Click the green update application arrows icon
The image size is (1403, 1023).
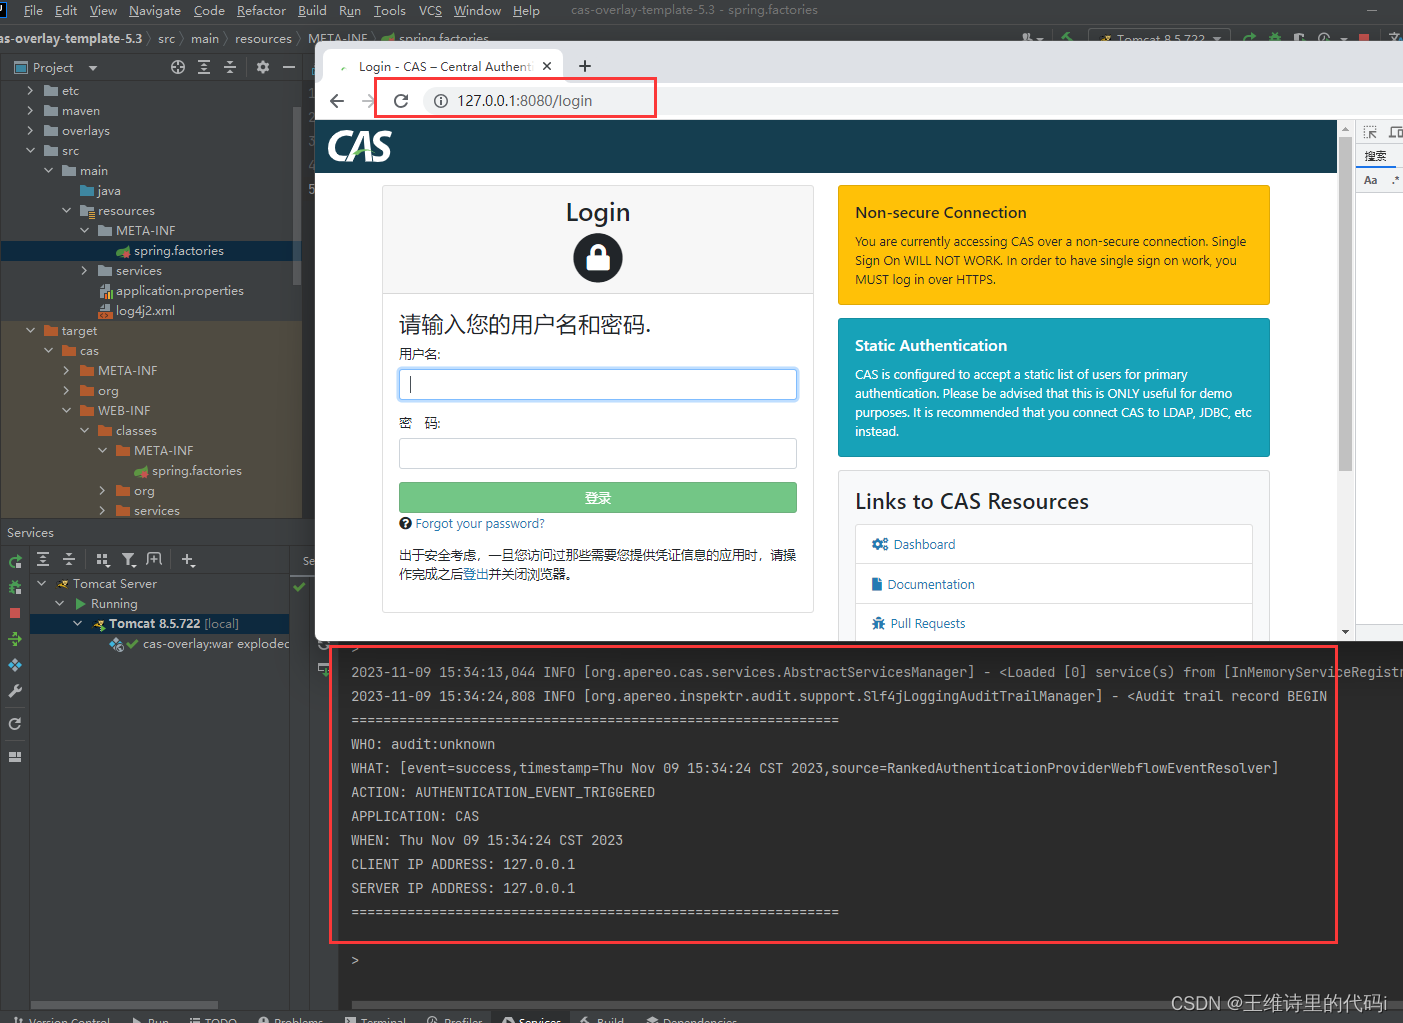15,639
